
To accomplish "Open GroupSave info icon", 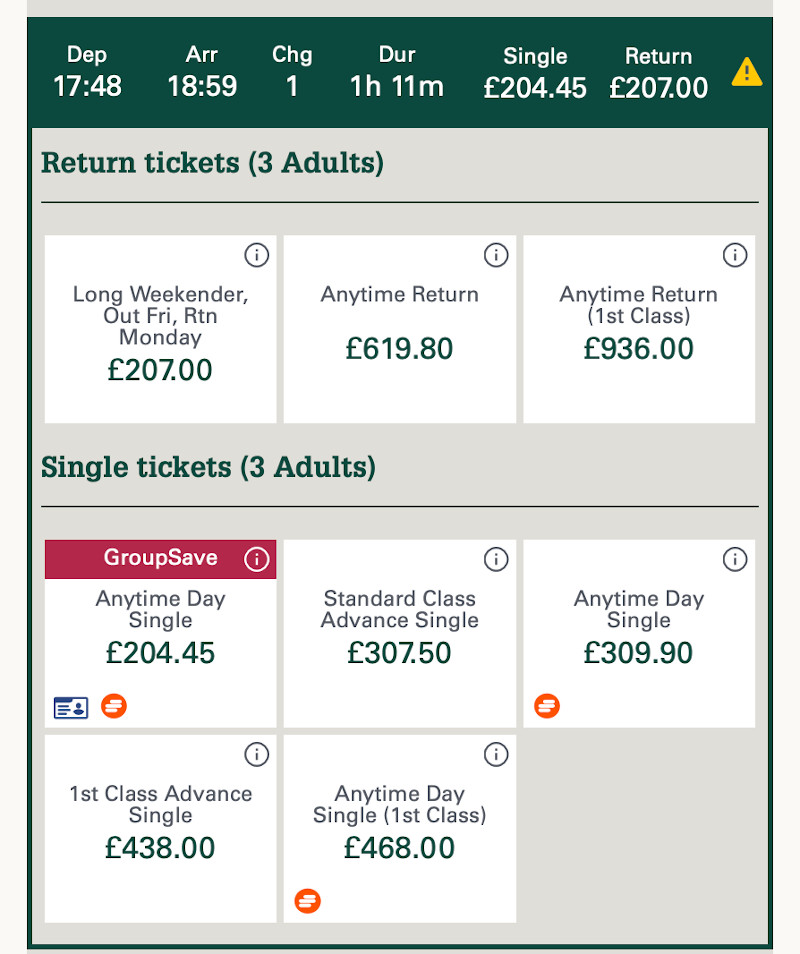I will [257, 559].
